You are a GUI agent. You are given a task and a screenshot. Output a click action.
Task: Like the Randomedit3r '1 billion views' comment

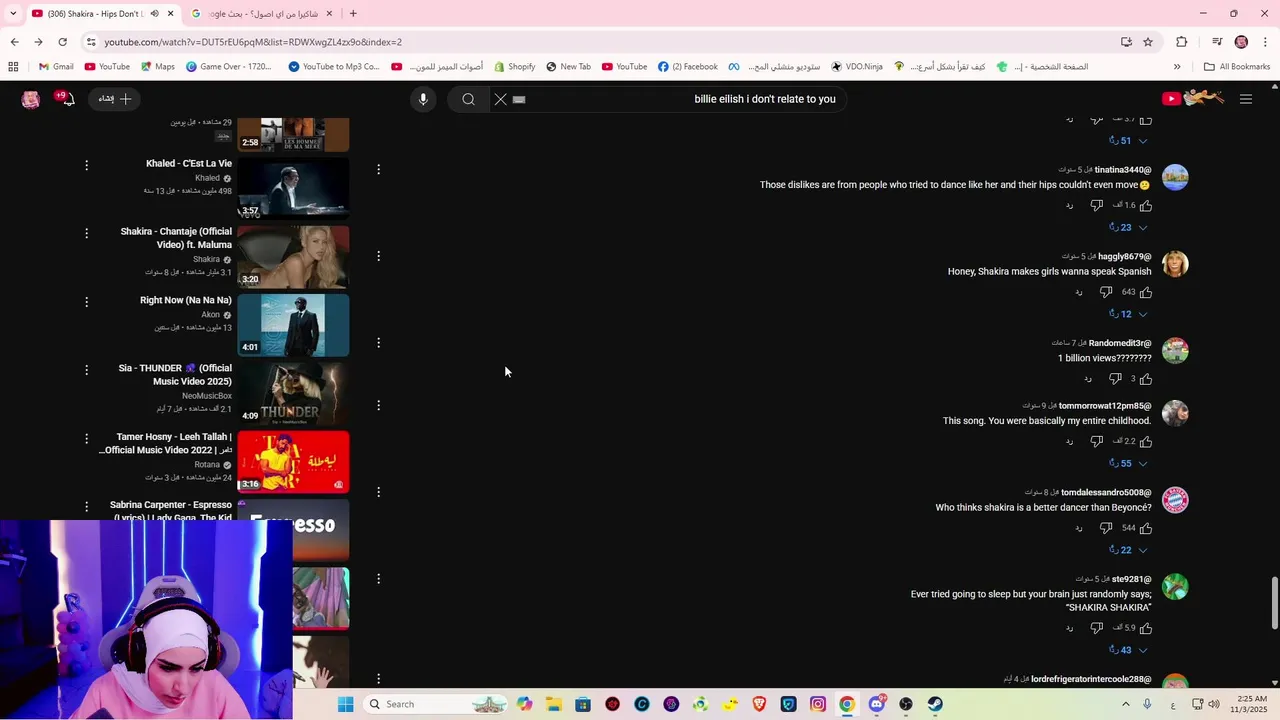tap(1146, 380)
